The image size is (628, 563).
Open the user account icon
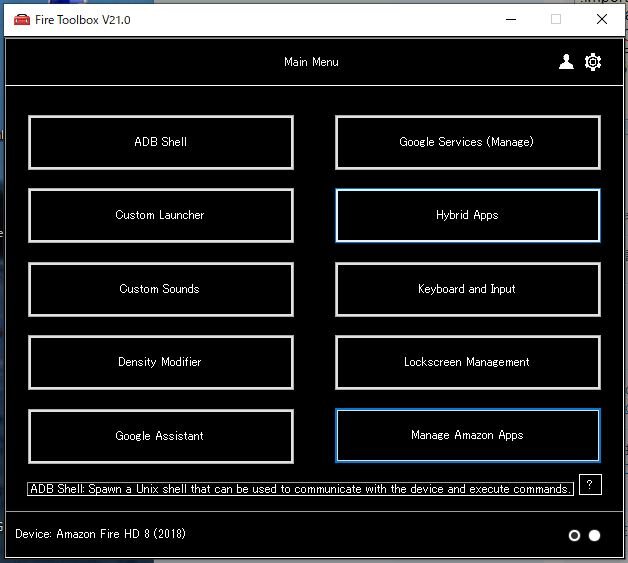pos(566,62)
